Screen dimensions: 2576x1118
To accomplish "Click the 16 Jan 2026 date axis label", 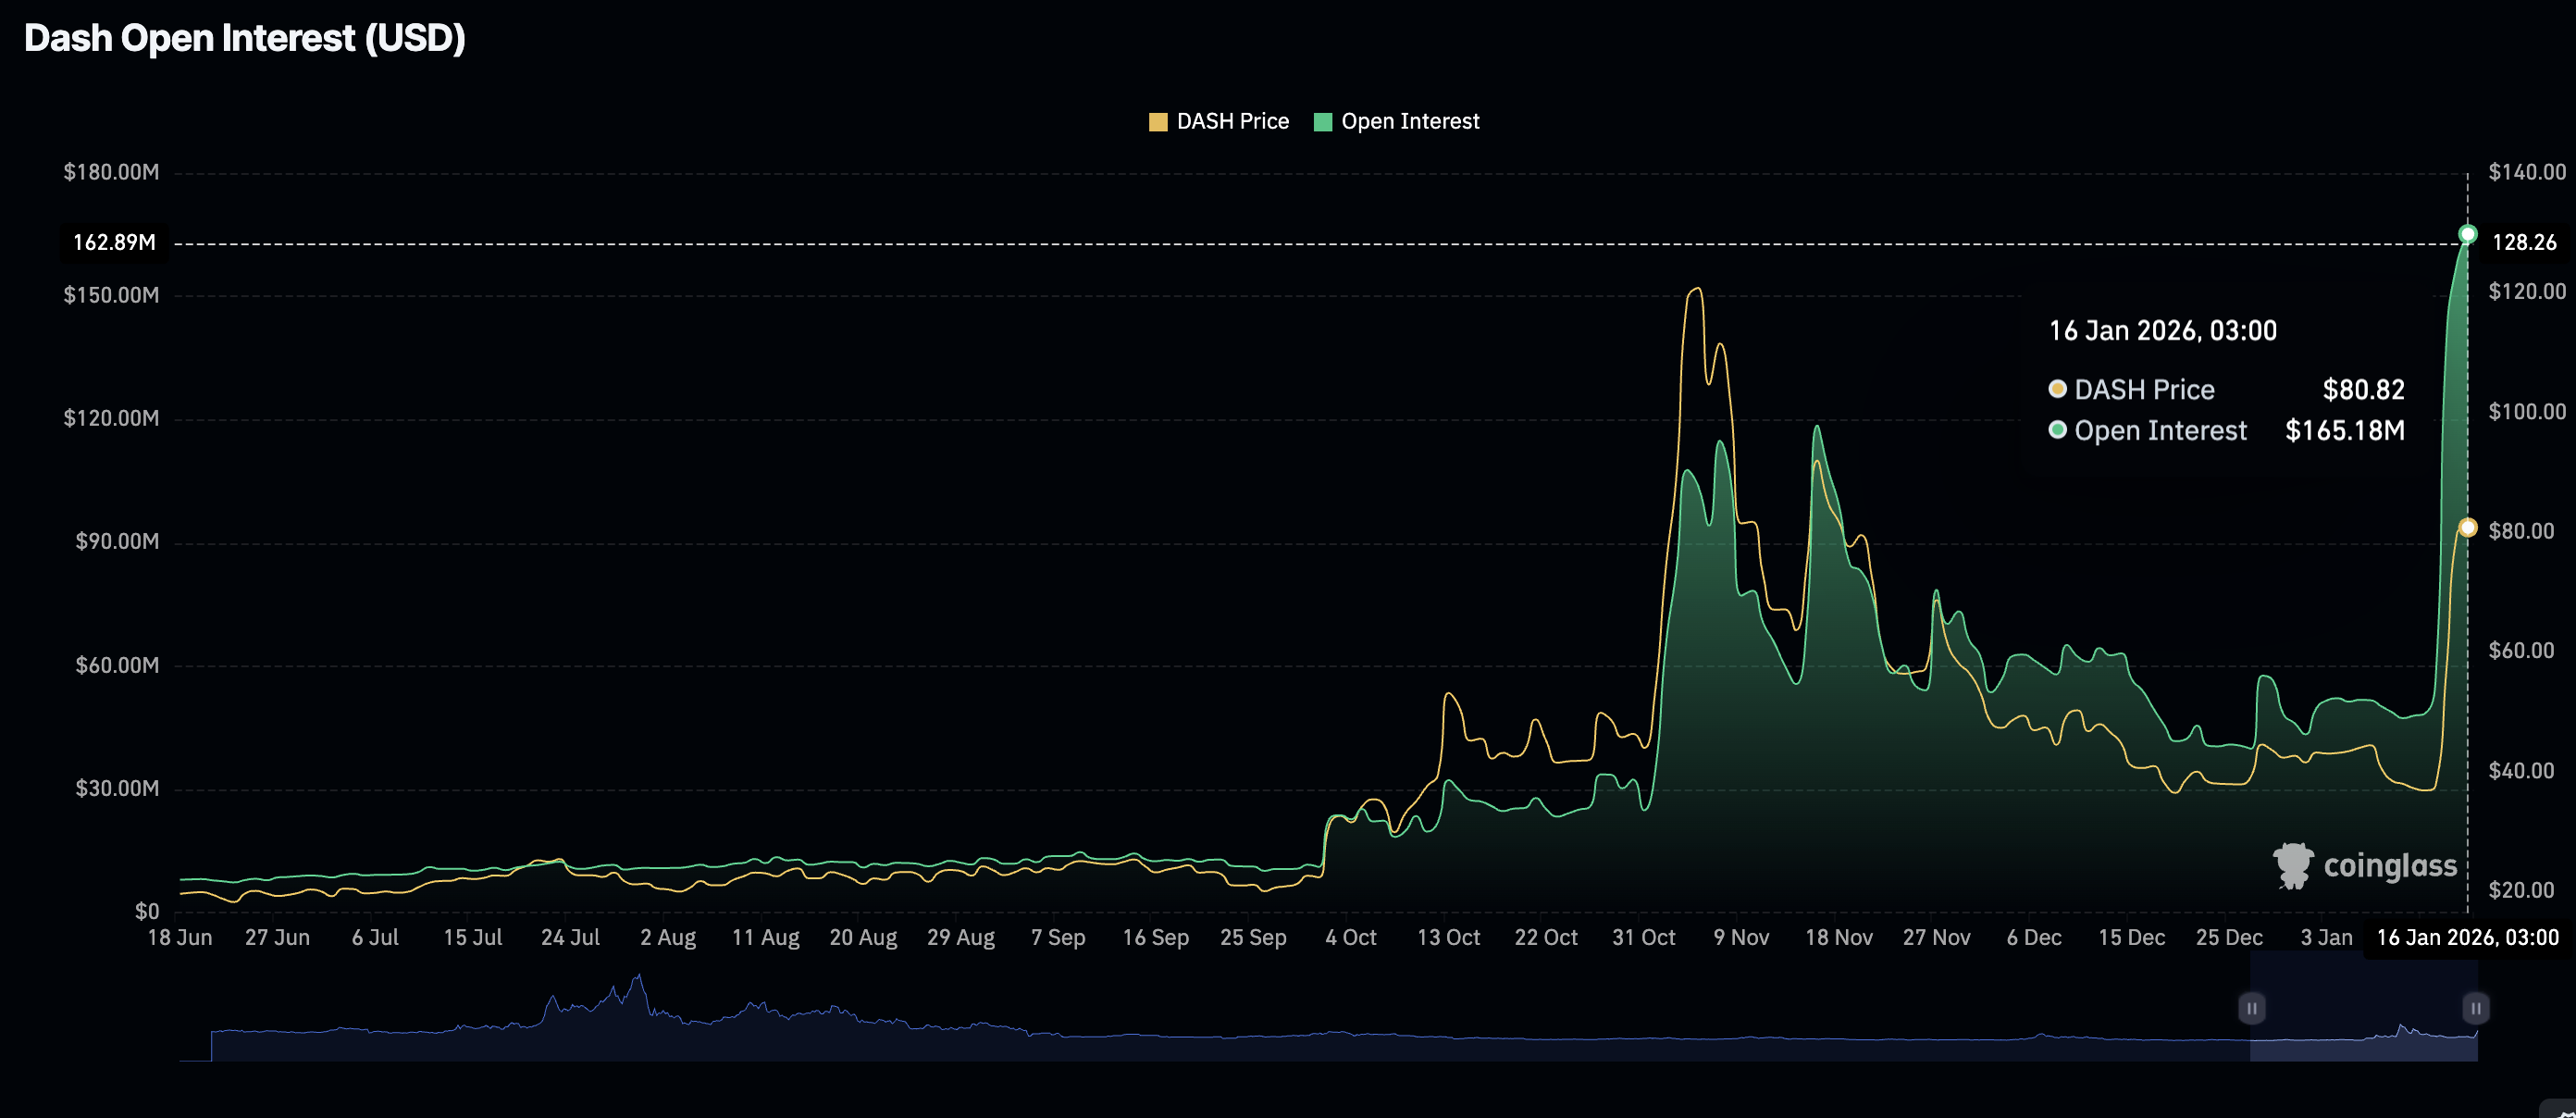I will click(x=2466, y=938).
